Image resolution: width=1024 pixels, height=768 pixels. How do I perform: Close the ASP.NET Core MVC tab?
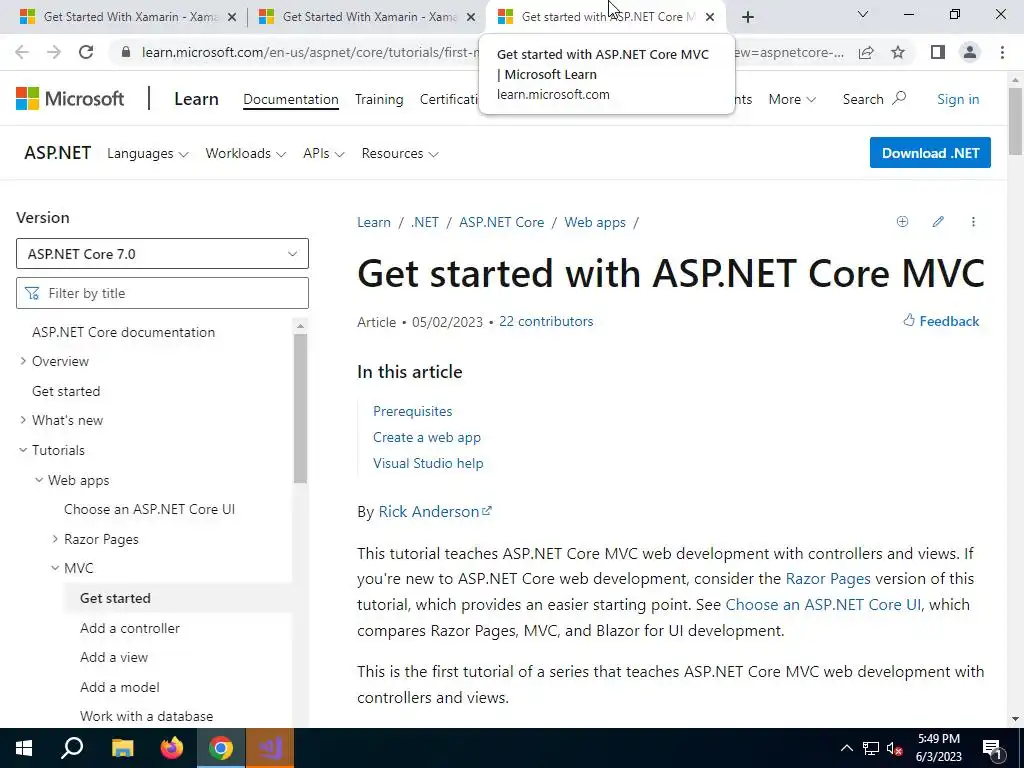[710, 17]
